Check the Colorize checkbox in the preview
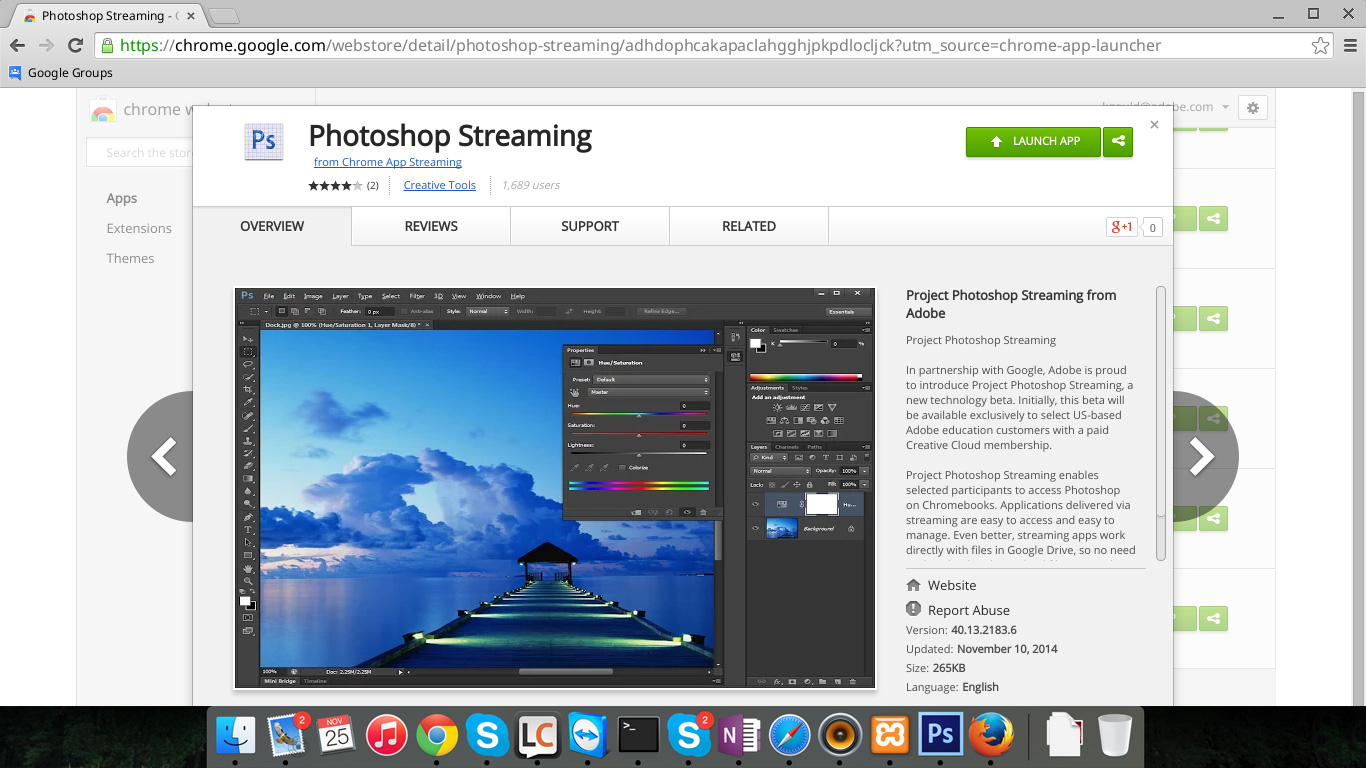 [x=622, y=468]
